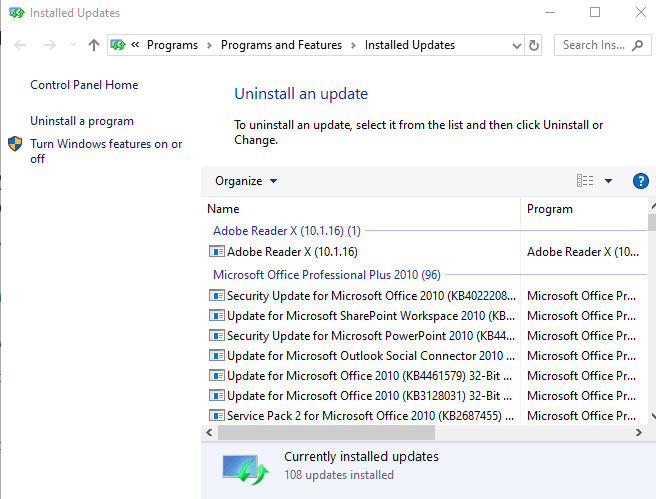Viewport: 656px width, 499px height.
Task: Open the Organize dropdown menu
Action: [x=246, y=181]
